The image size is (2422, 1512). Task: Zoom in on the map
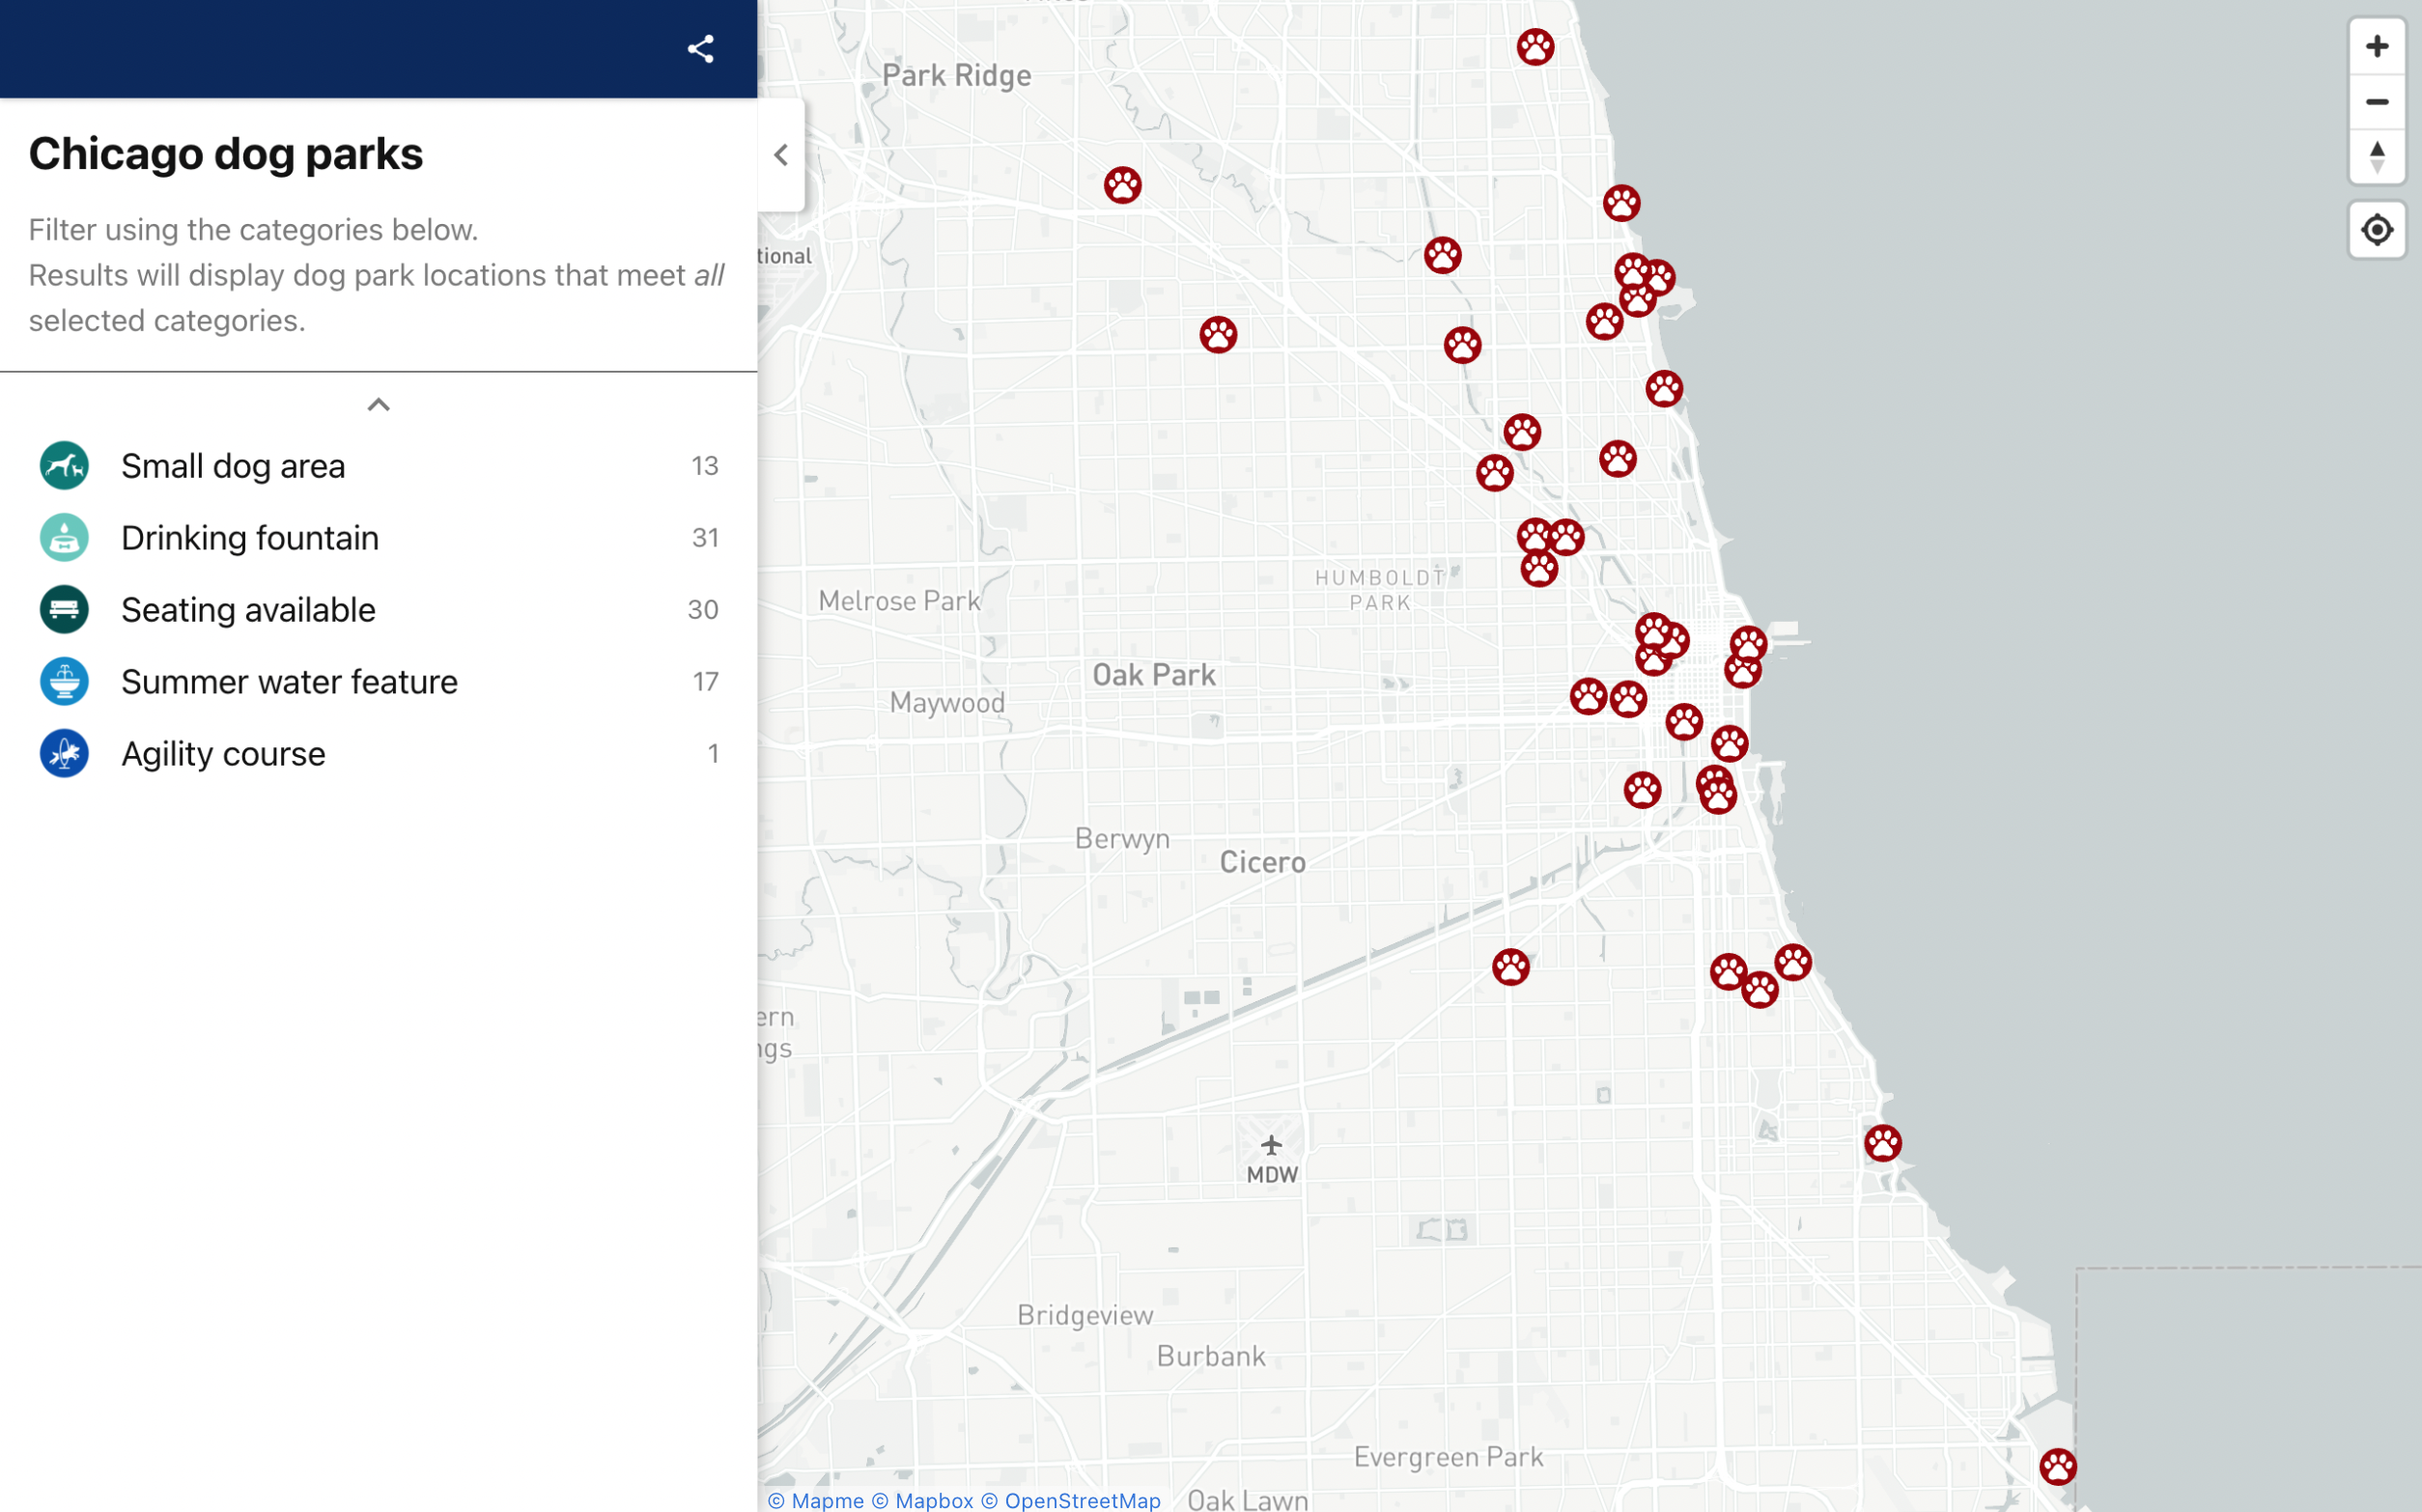(2376, 46)
